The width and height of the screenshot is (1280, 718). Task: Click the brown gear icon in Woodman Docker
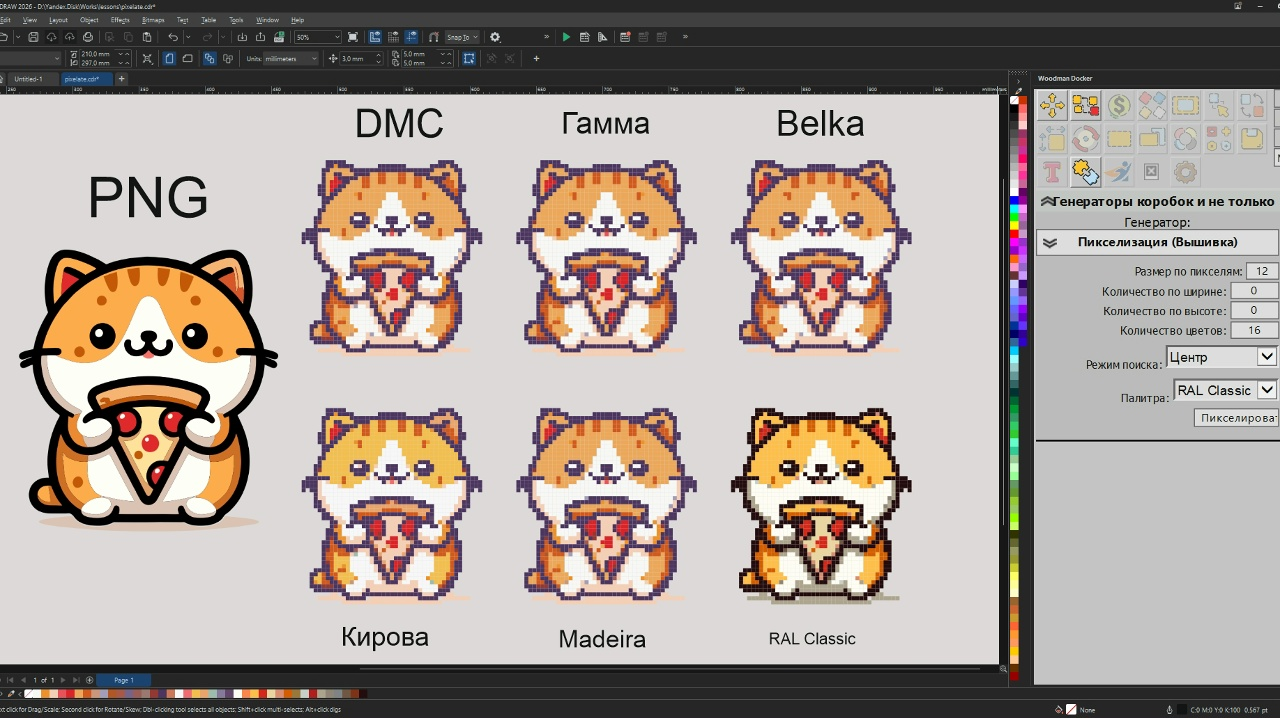point(1185,171)
